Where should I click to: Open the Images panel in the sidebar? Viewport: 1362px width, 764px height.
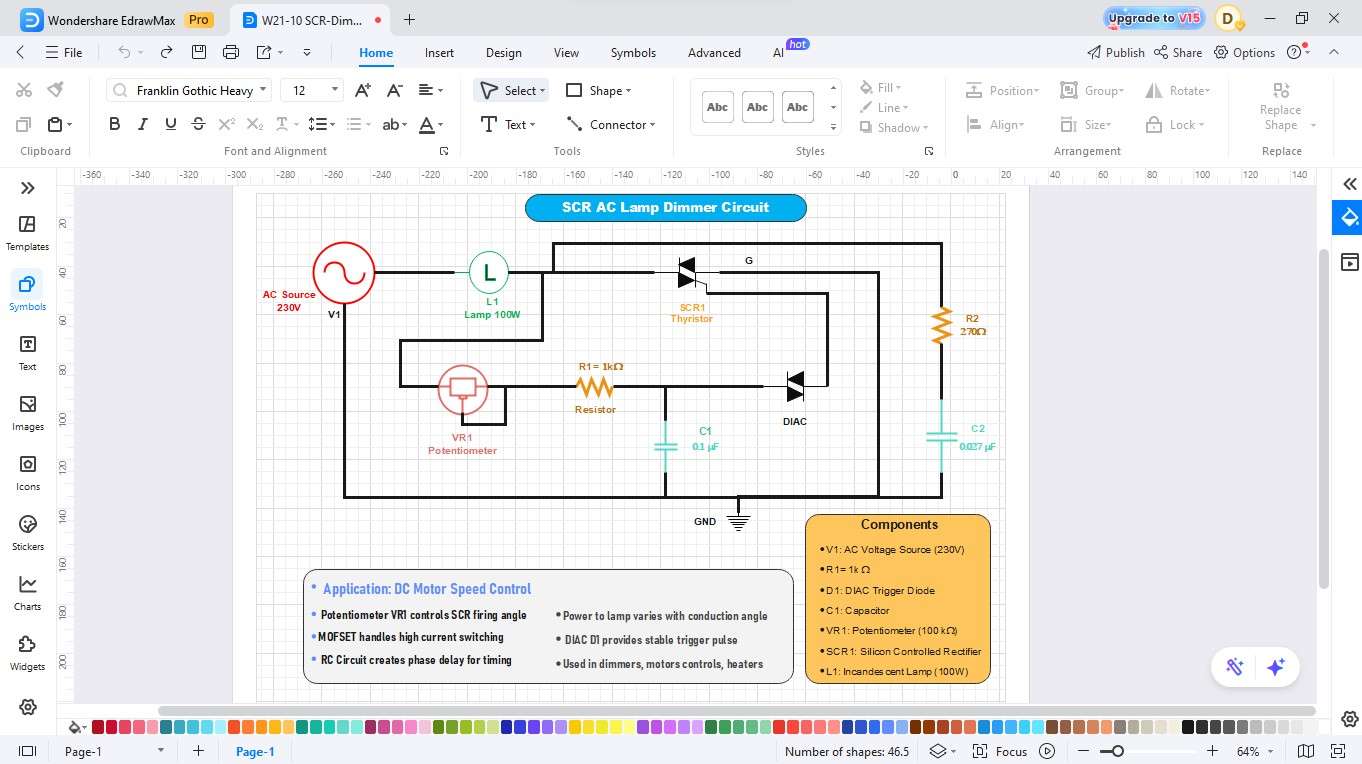point(27,413)
